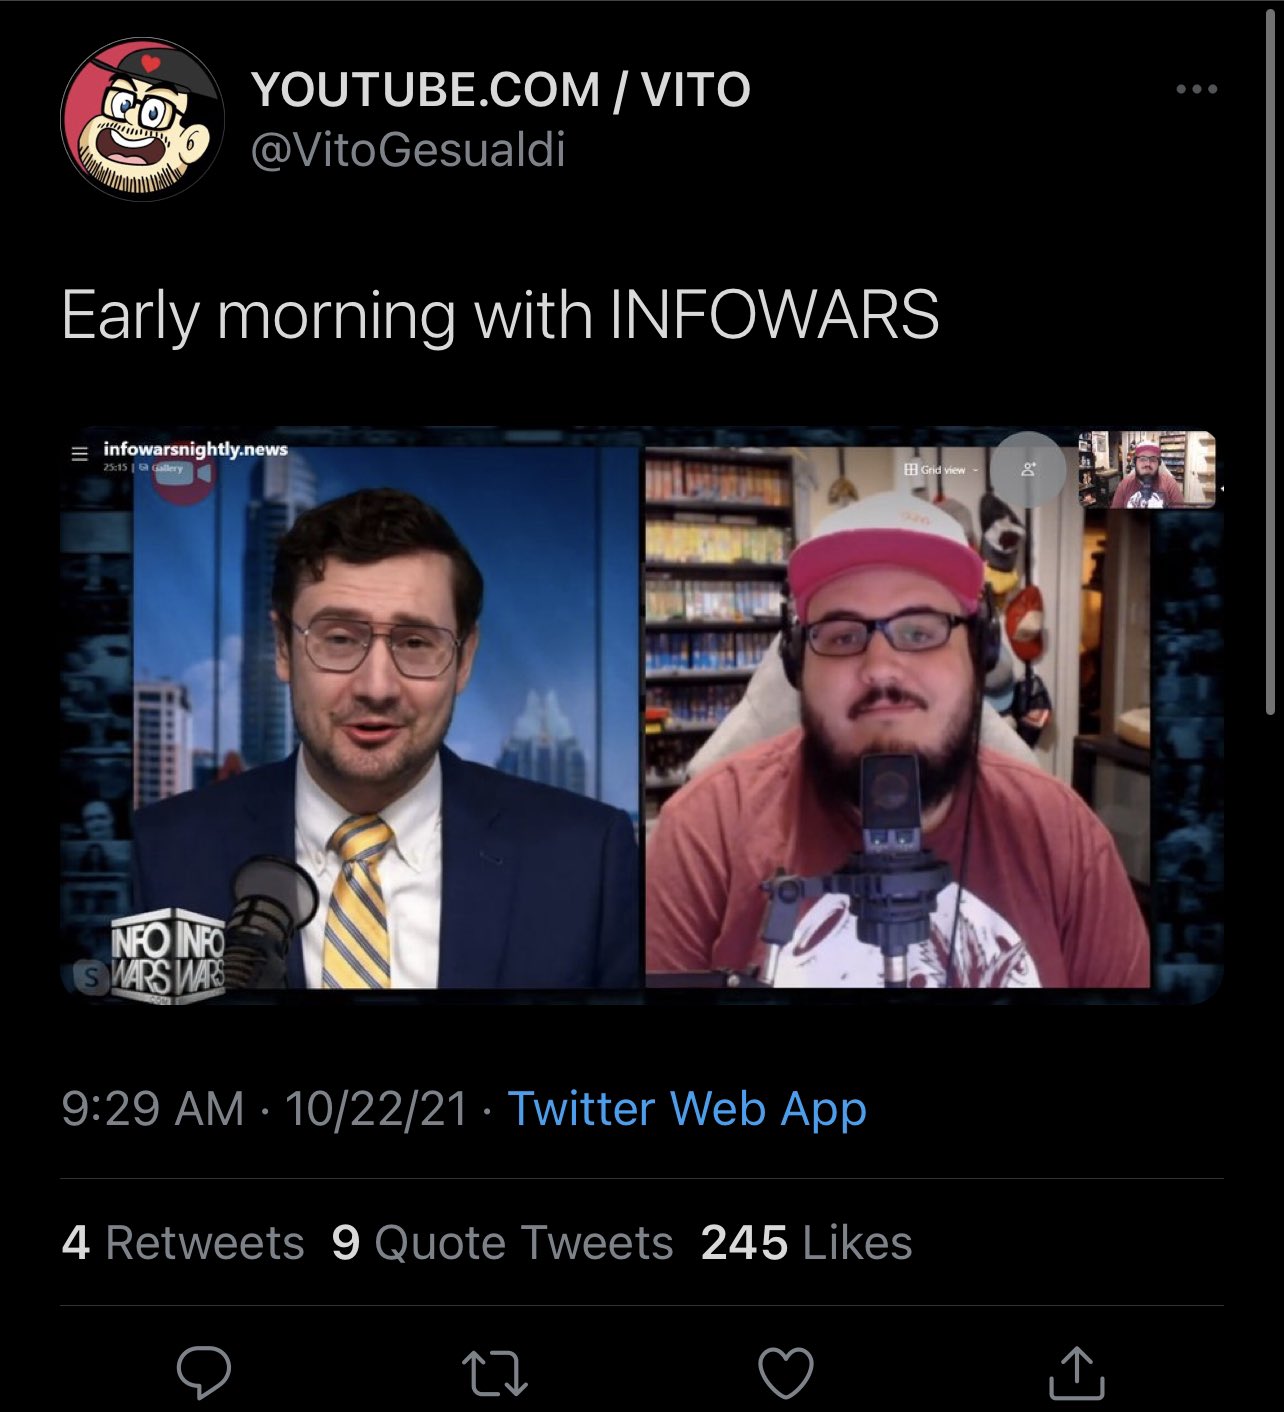
Task: View the 9 Quote Tweets list
Action: pos(502,1243)
